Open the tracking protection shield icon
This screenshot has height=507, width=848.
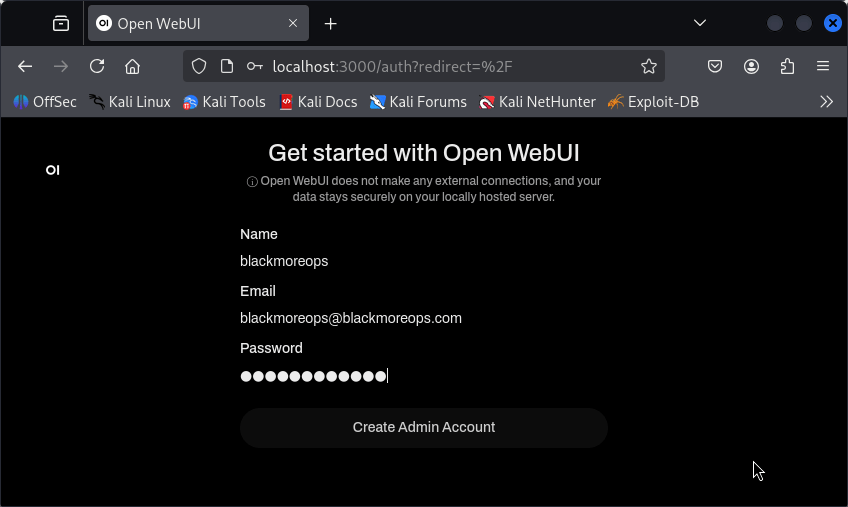click(199, 67)
